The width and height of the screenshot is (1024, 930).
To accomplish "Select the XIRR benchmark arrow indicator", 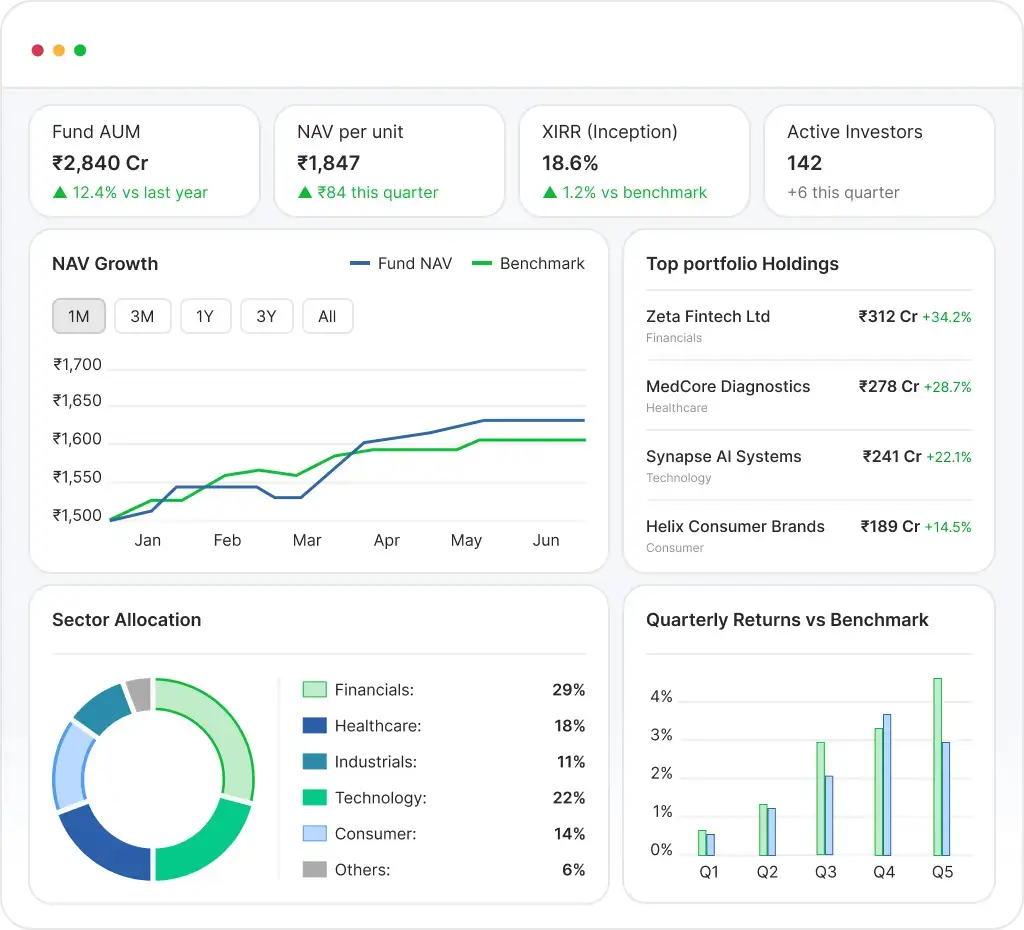I will coord(548,192).
